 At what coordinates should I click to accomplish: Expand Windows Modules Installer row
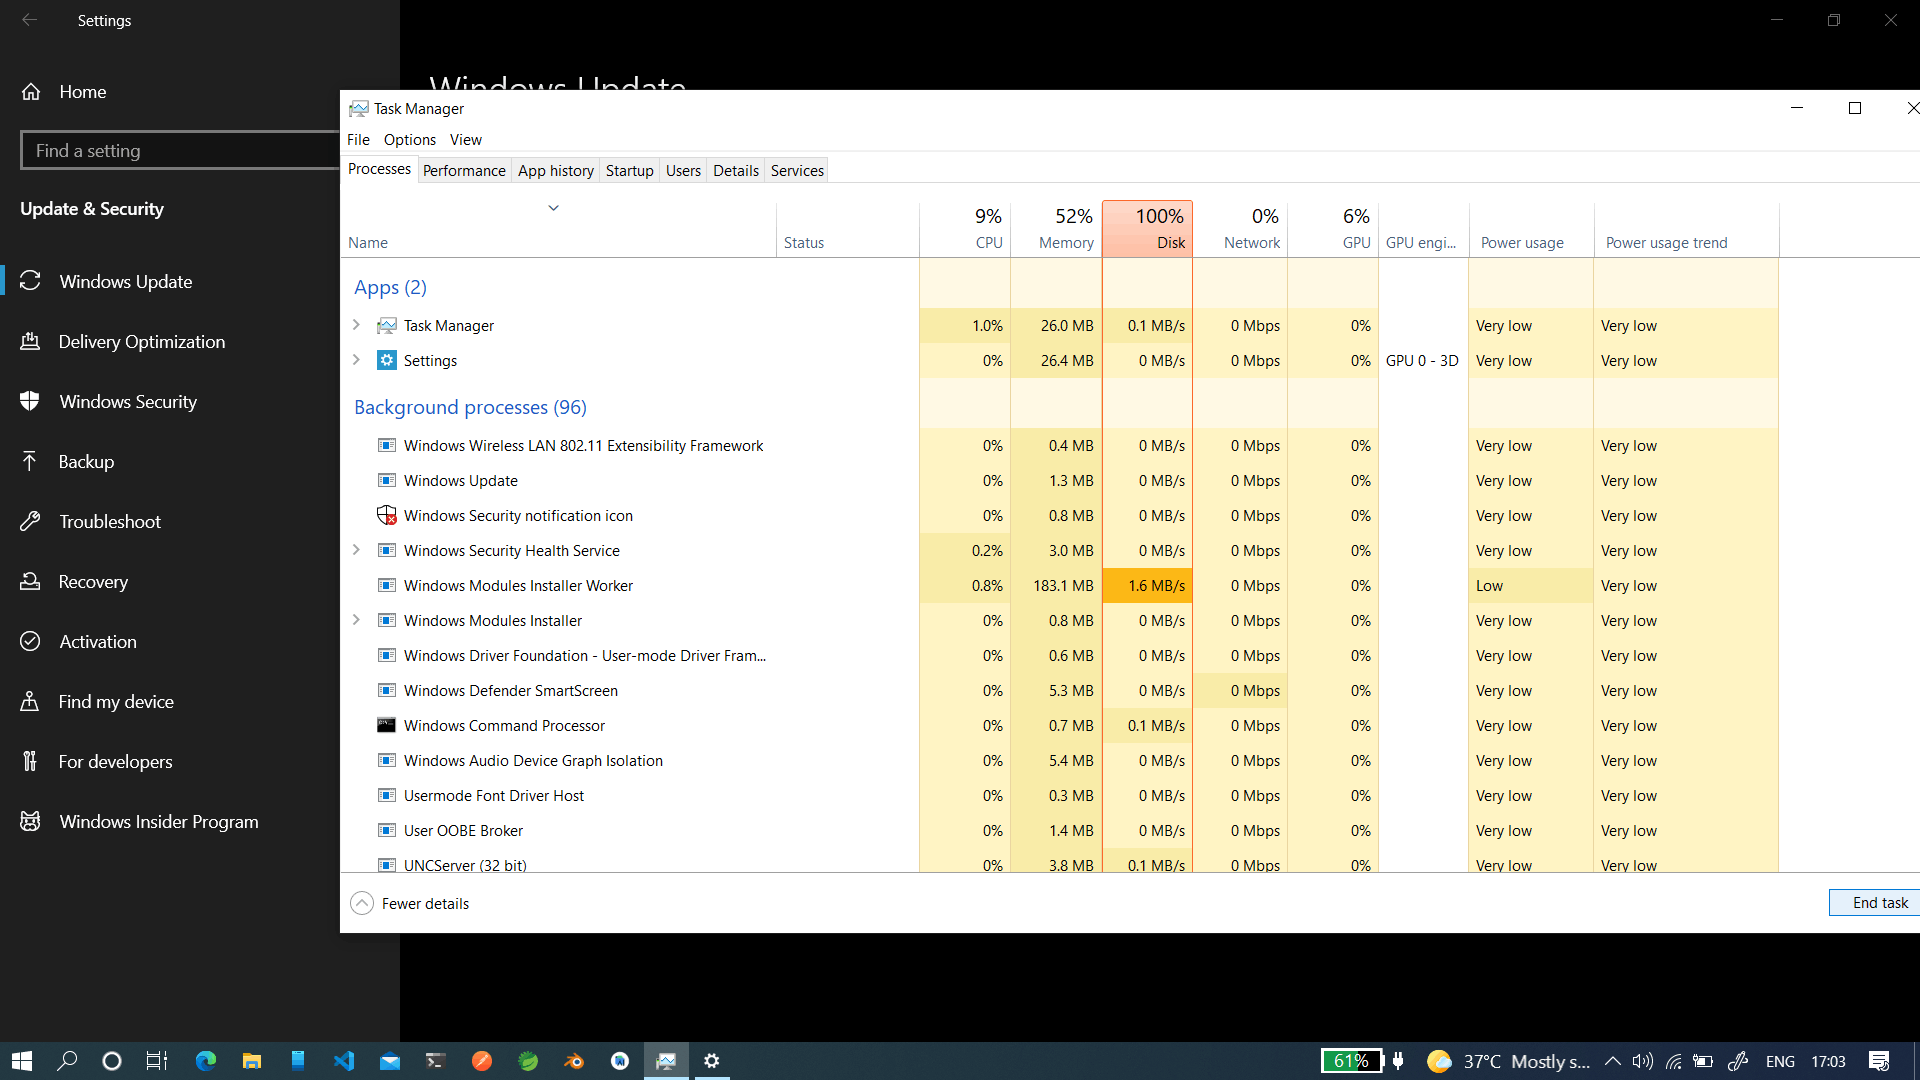pos(356,621)
